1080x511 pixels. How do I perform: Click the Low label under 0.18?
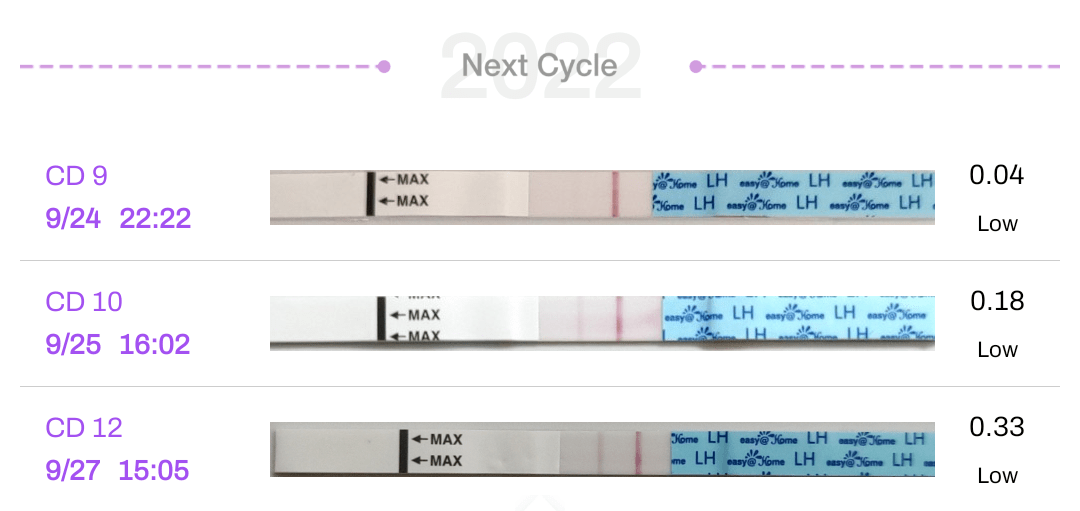point(996,350)
